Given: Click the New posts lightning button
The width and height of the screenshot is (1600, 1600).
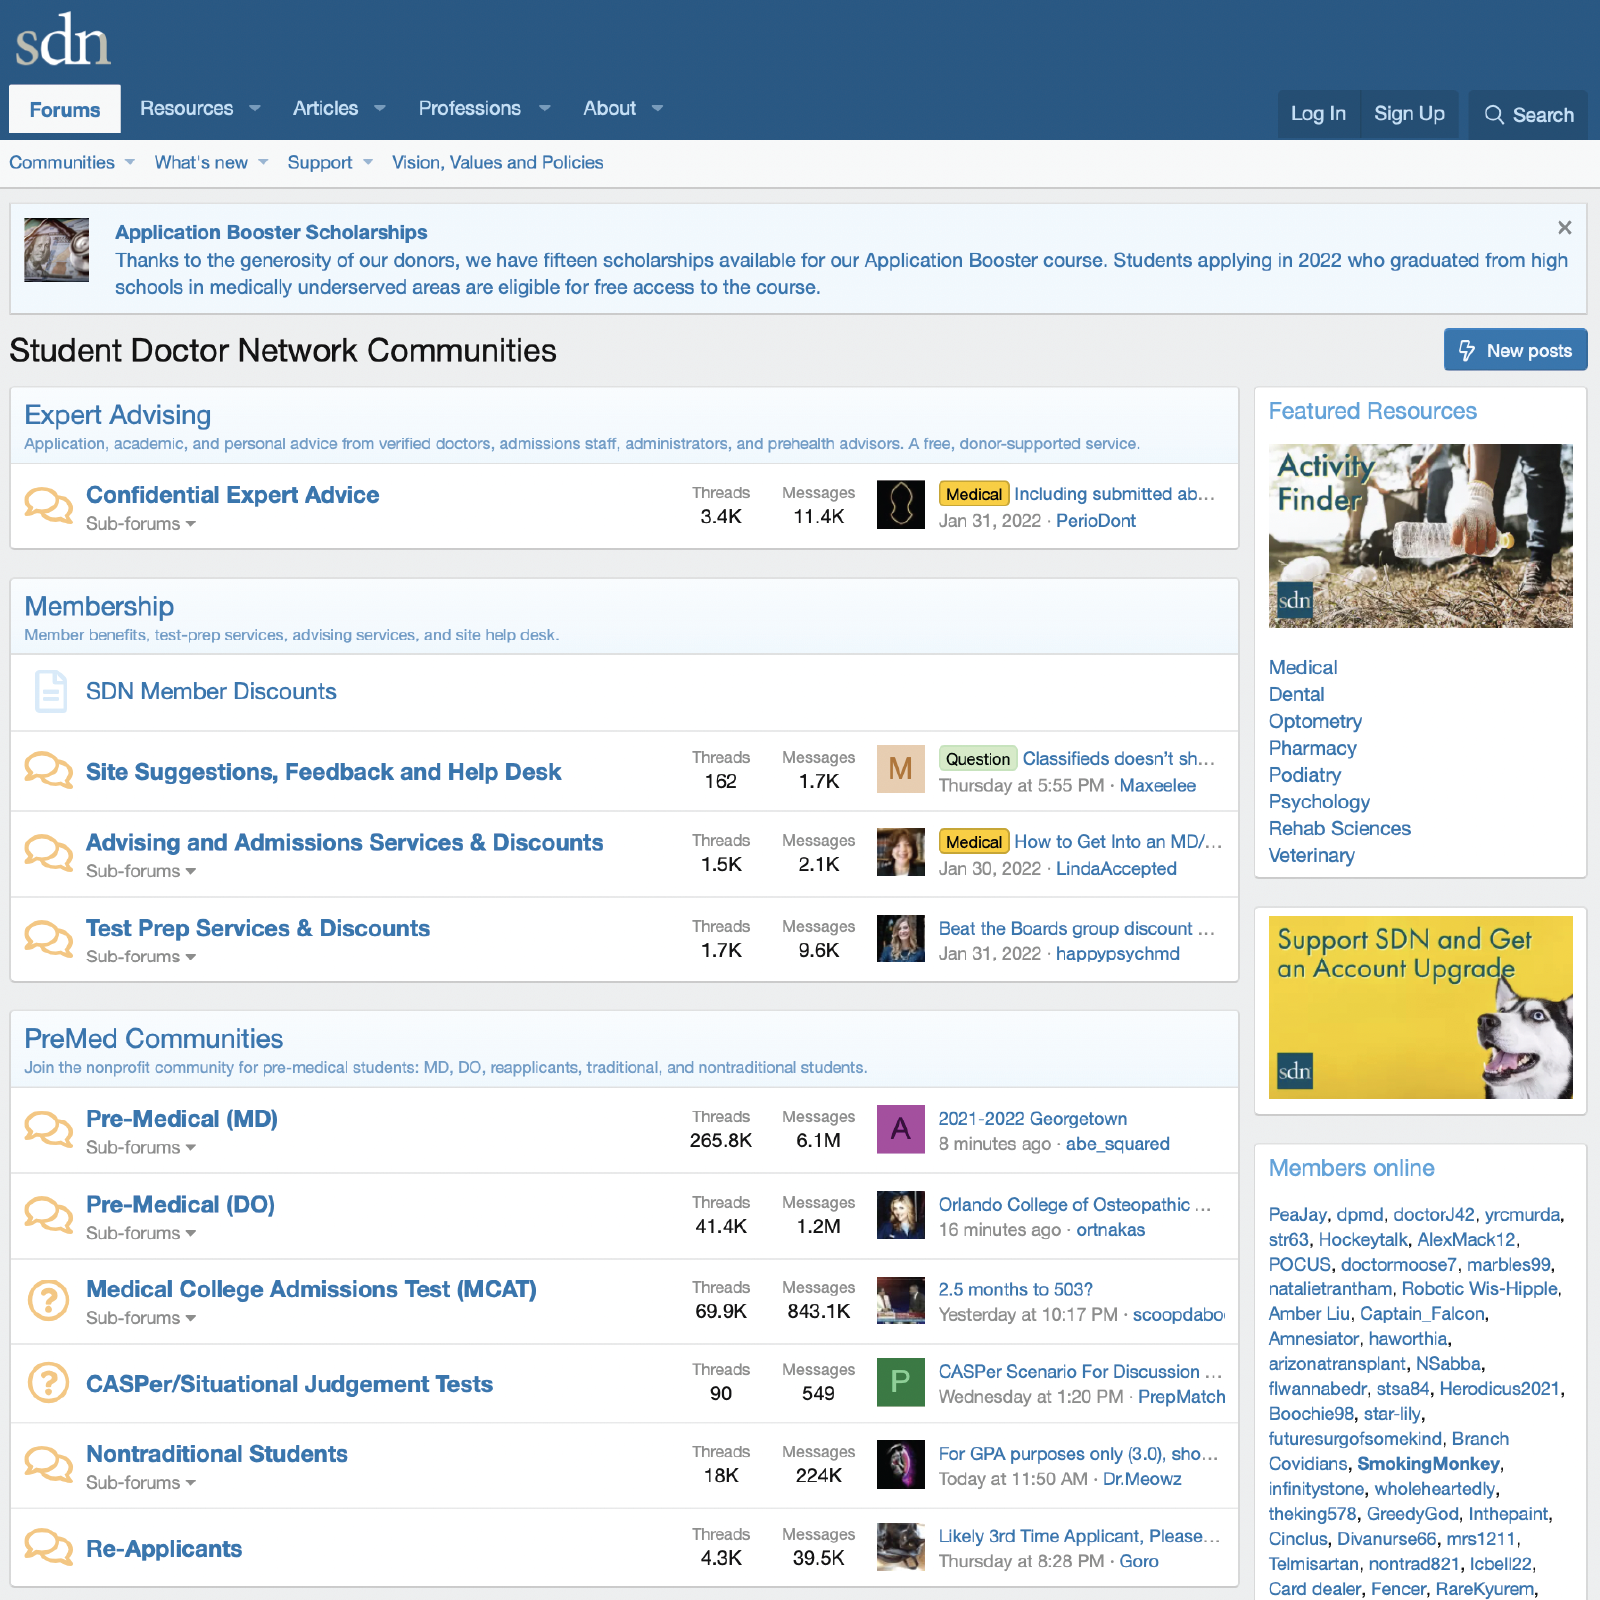Looking at the screenshot, I should point(1515,350).
